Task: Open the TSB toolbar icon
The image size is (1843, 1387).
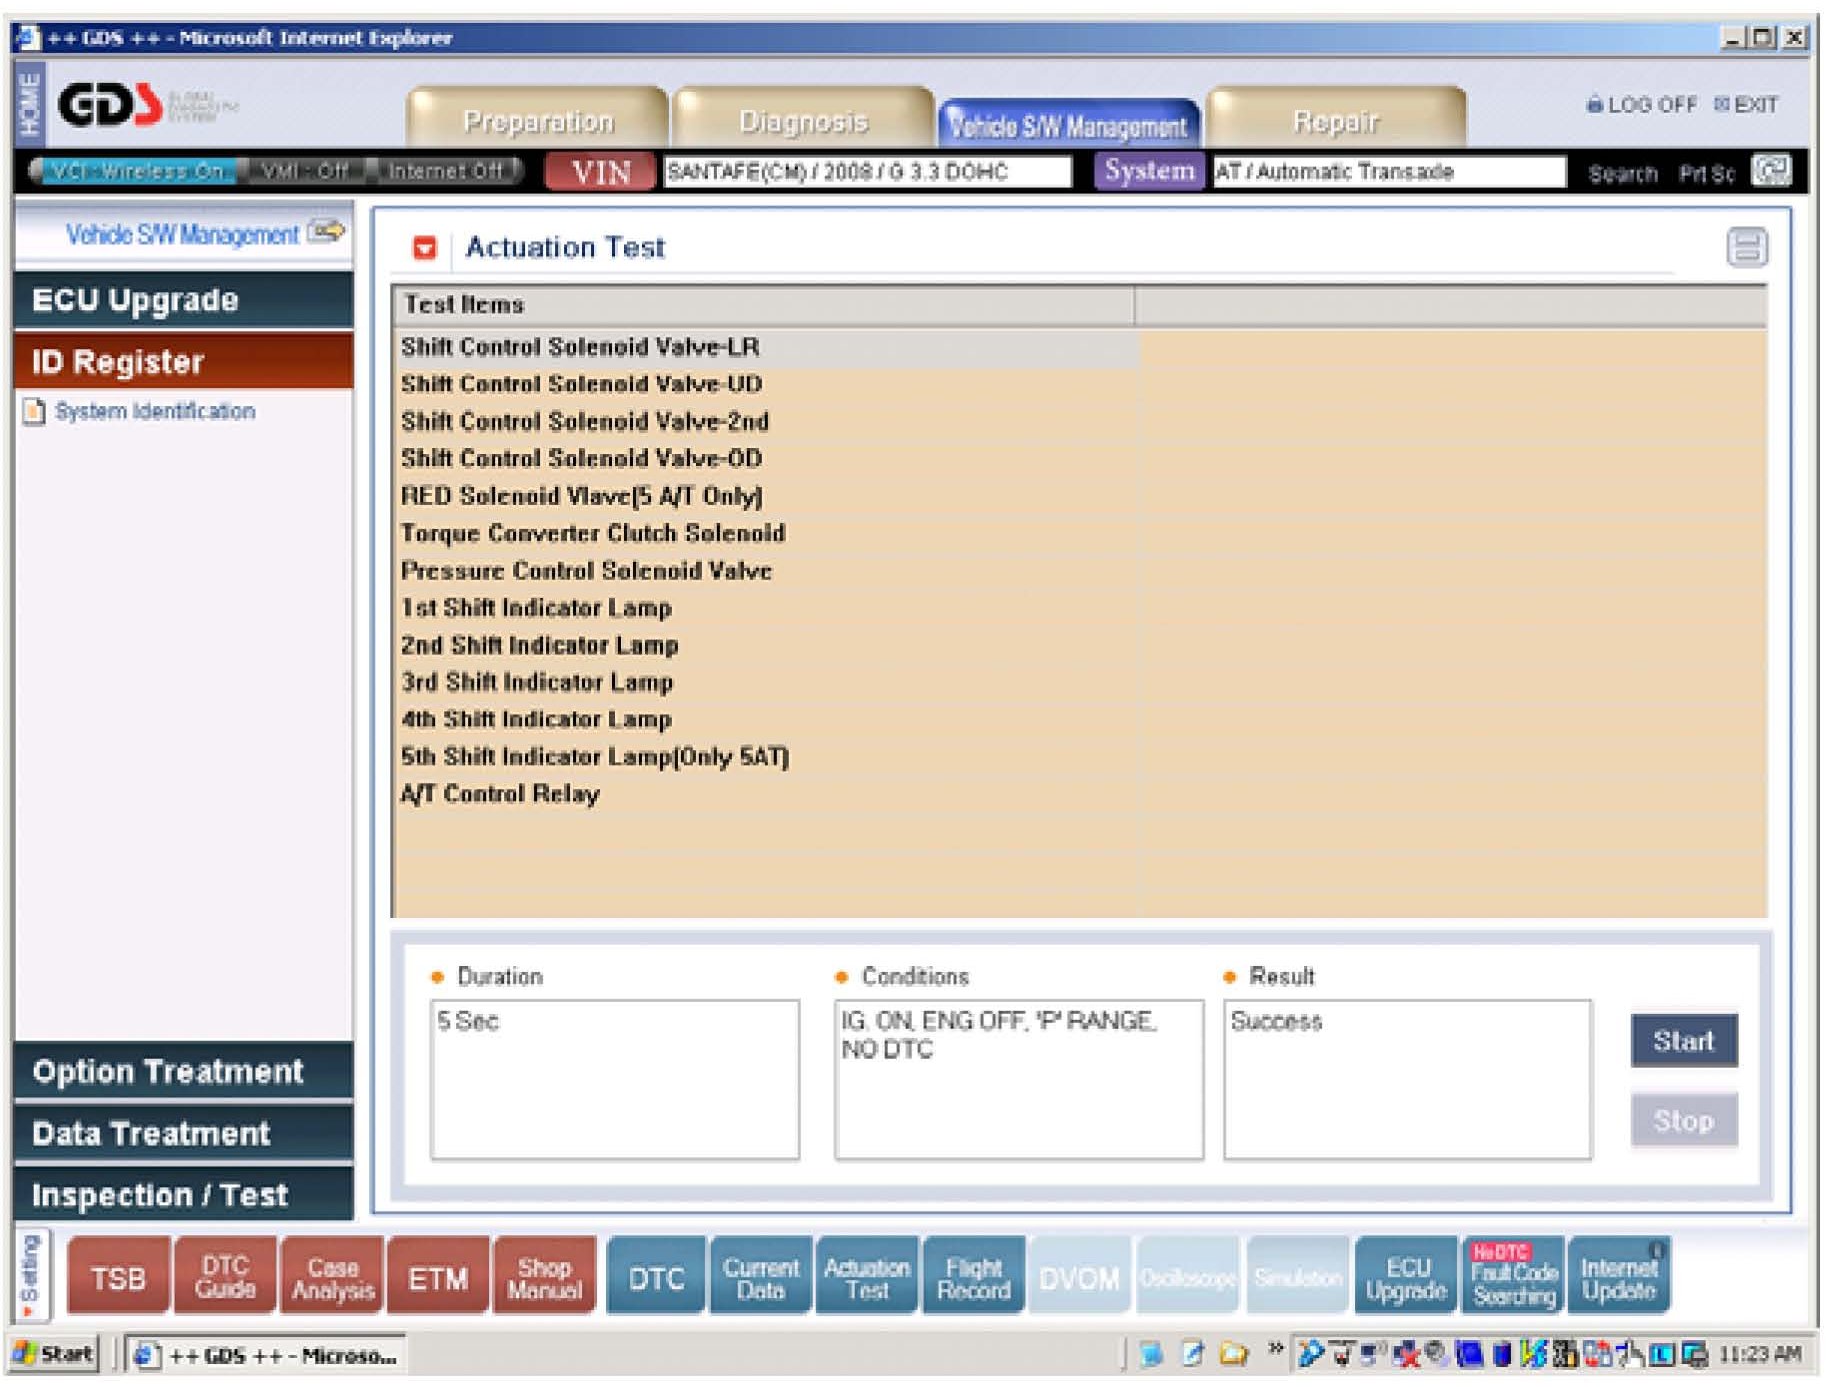Action: click(118, 1278)
